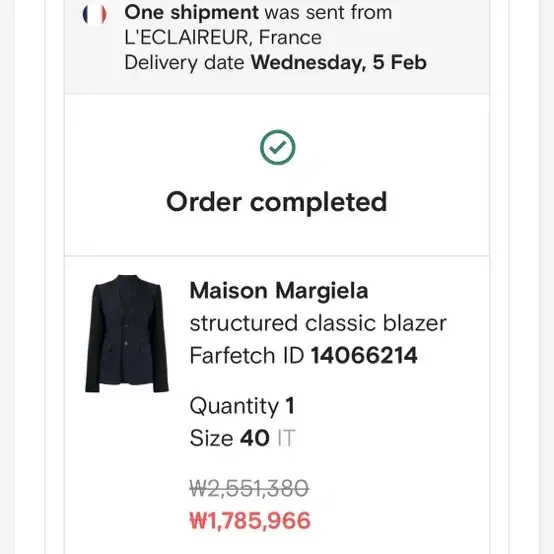Click the One shipment label
The height and width of the screenshot is (554, 554).
coord(191,12)
